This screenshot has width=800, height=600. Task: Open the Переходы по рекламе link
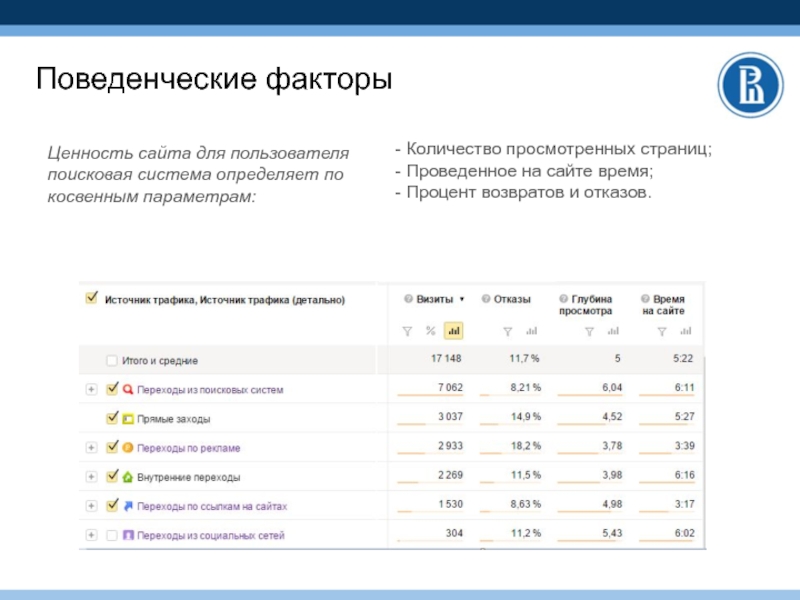click(x=188, y=448)
